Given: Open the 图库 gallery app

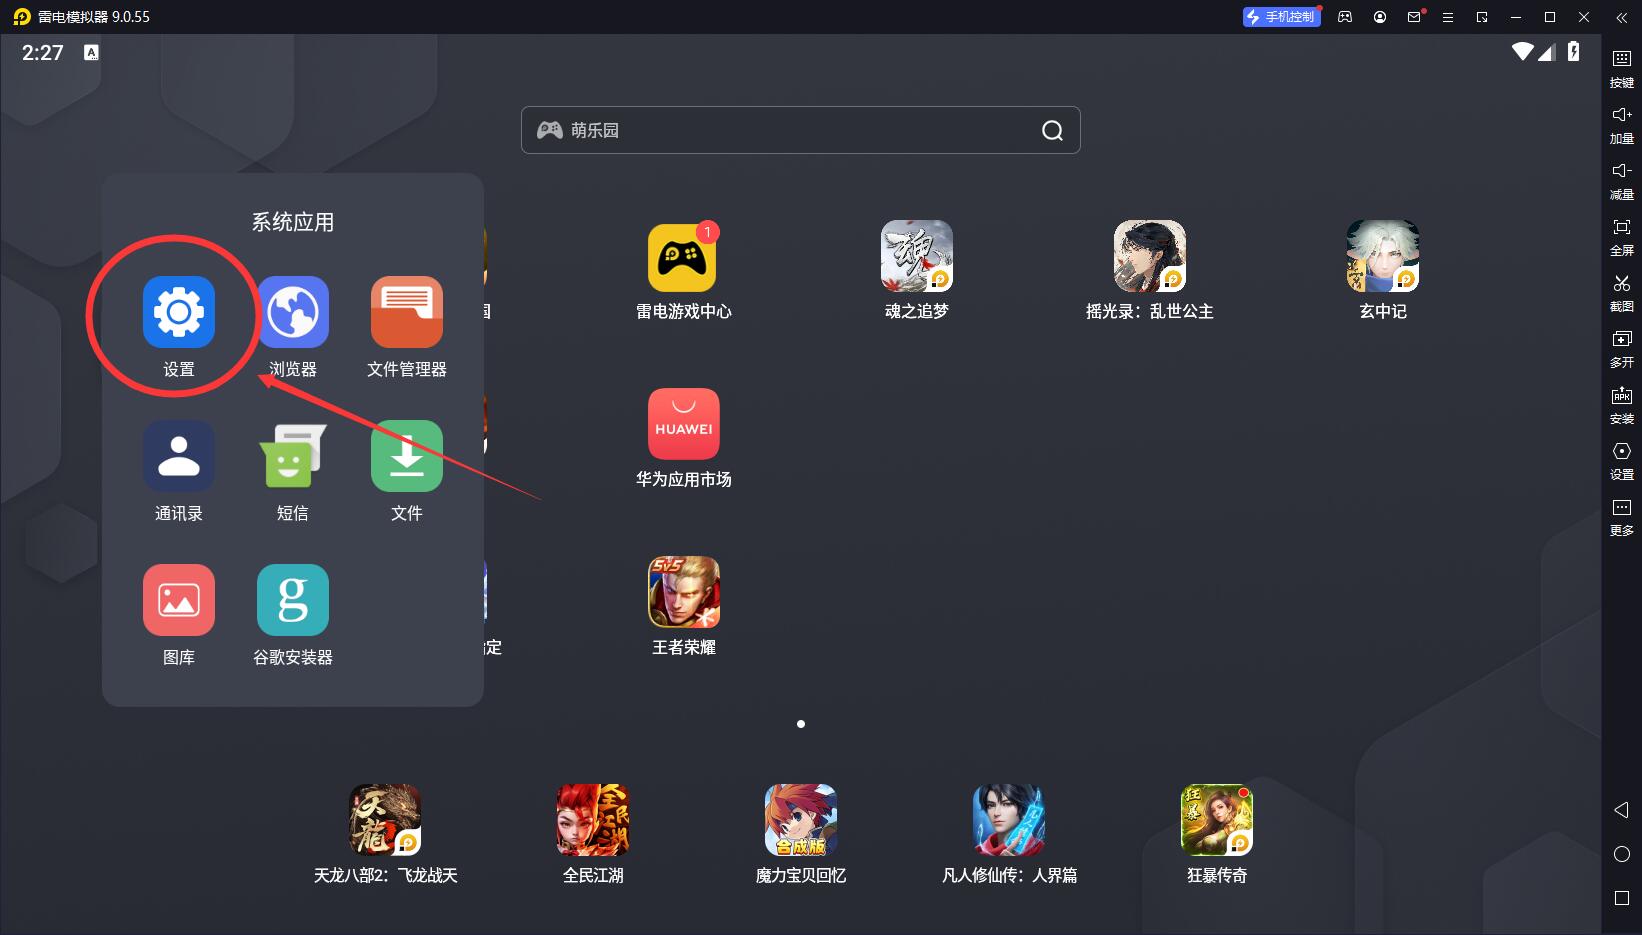Looking at the screenshot, I should [x=179, y=601].
